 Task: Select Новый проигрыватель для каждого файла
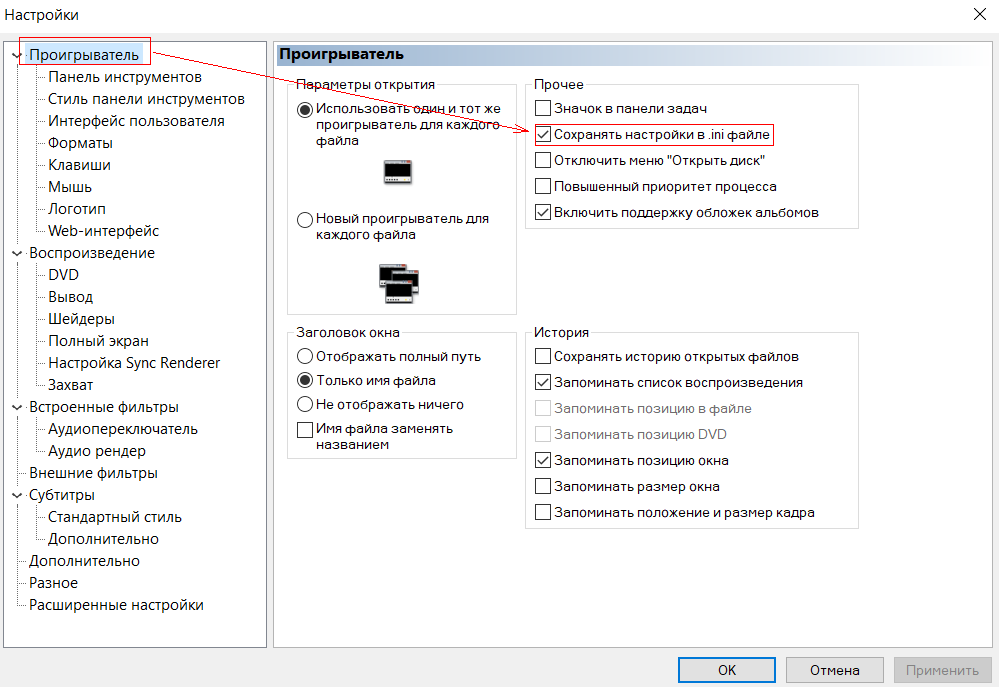point(305,219)
